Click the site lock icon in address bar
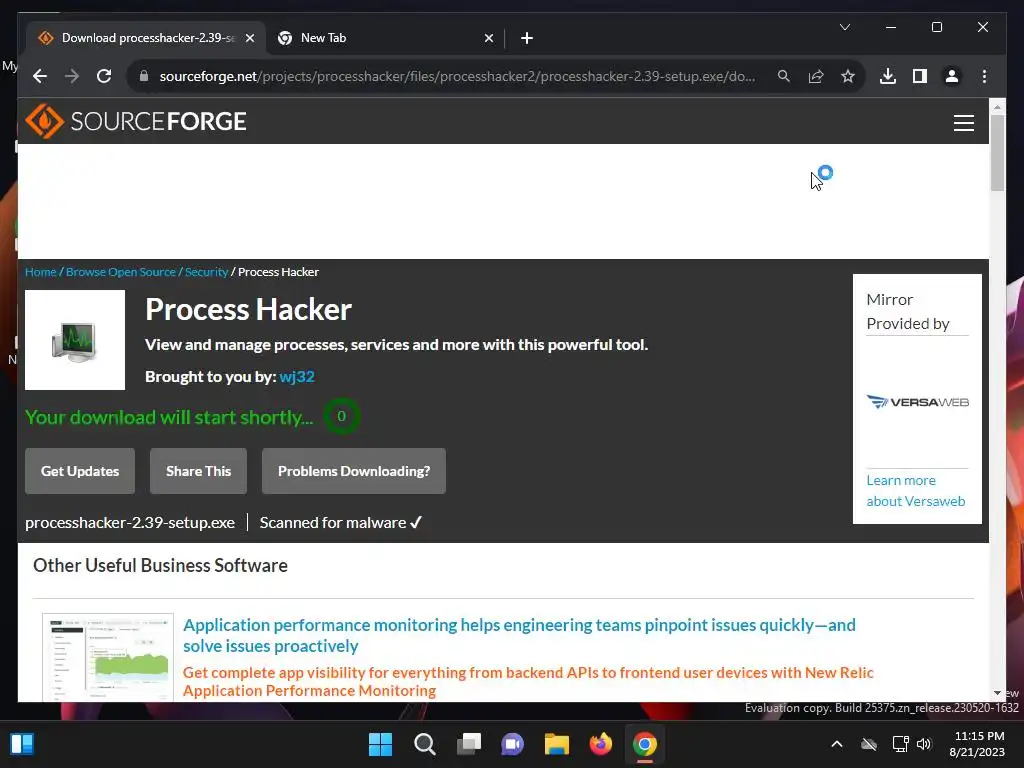Screen dimensions: 1024x768 [x=144, y=76]
